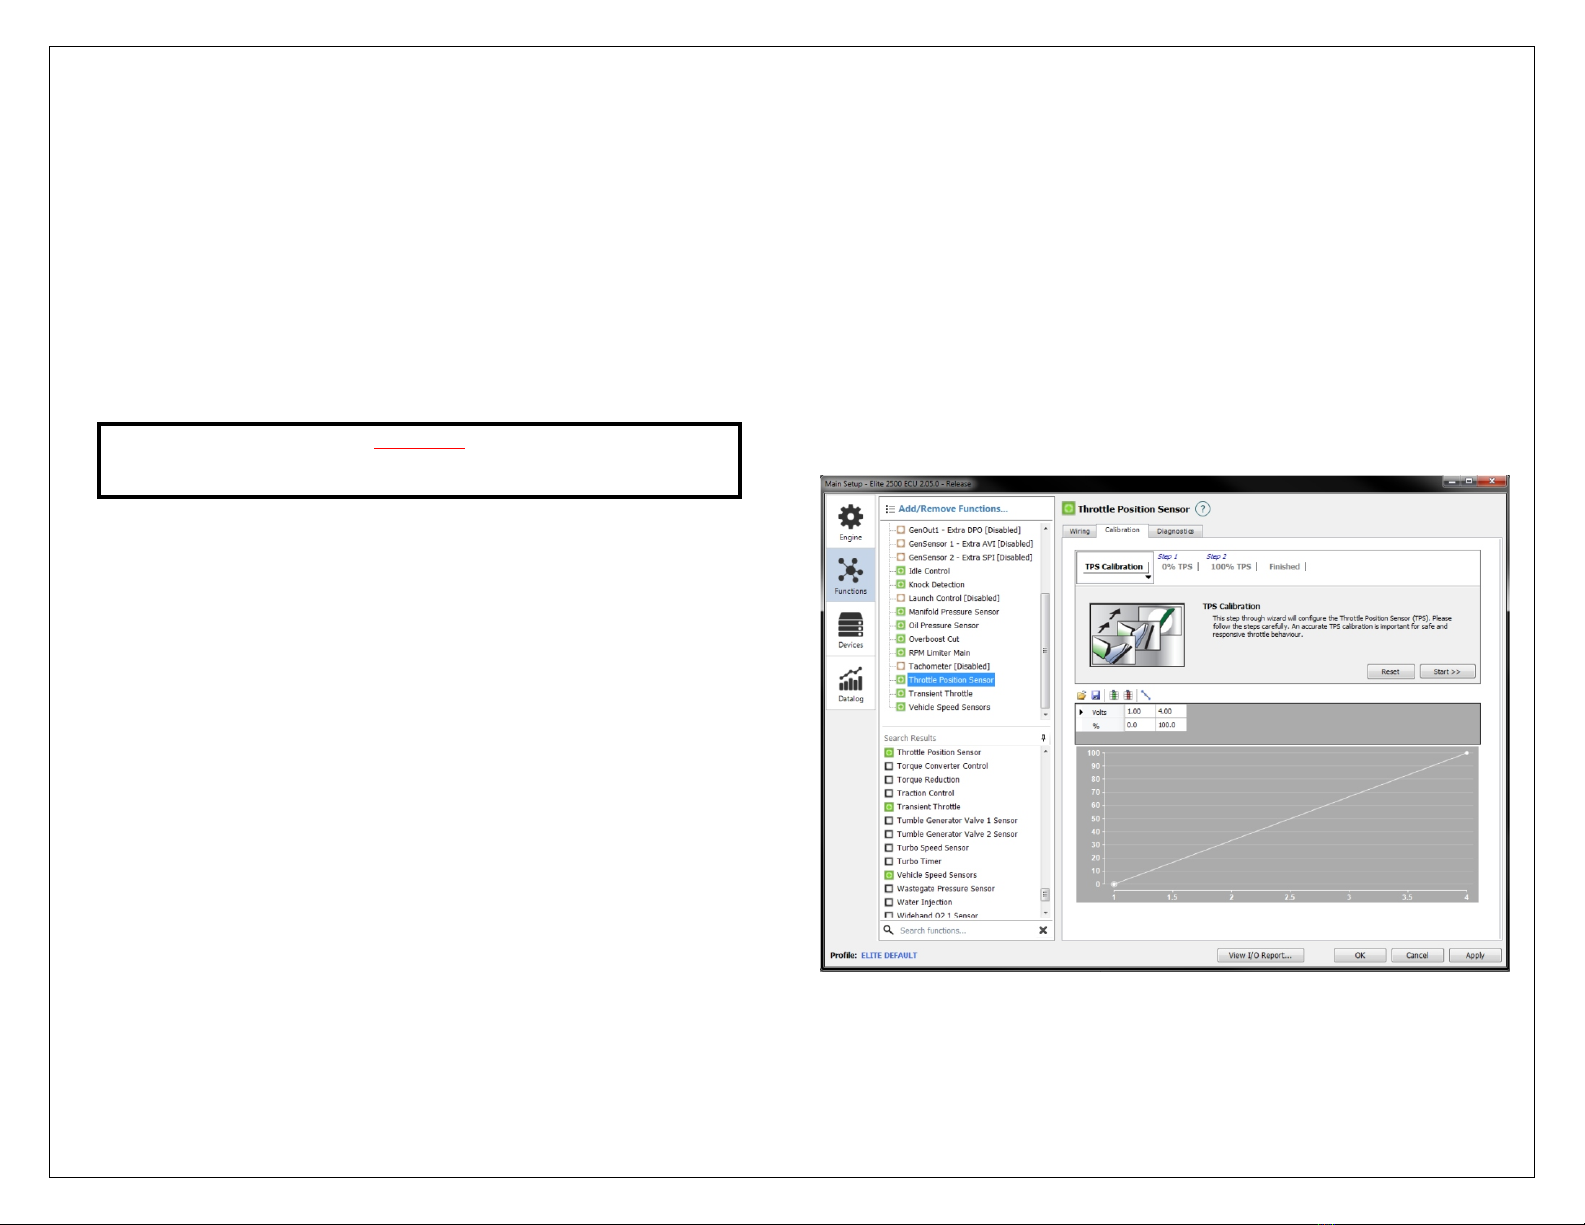Open the Datalog section
Image resolution: width=1585 pixels, height=1225 pixels.
850,684
